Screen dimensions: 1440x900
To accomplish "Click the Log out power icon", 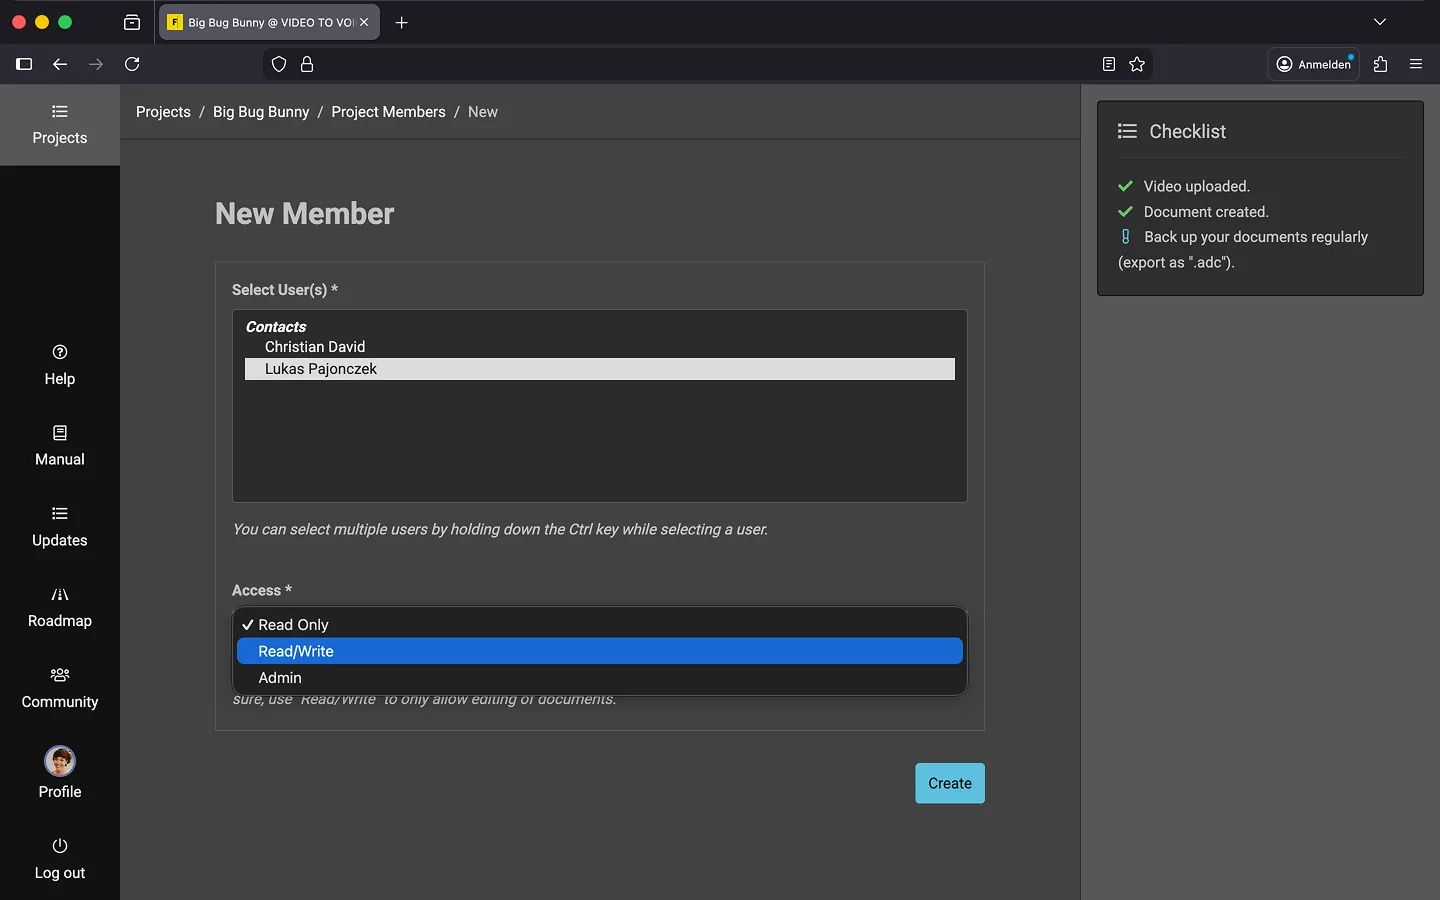I will click(x=60, y=846).
